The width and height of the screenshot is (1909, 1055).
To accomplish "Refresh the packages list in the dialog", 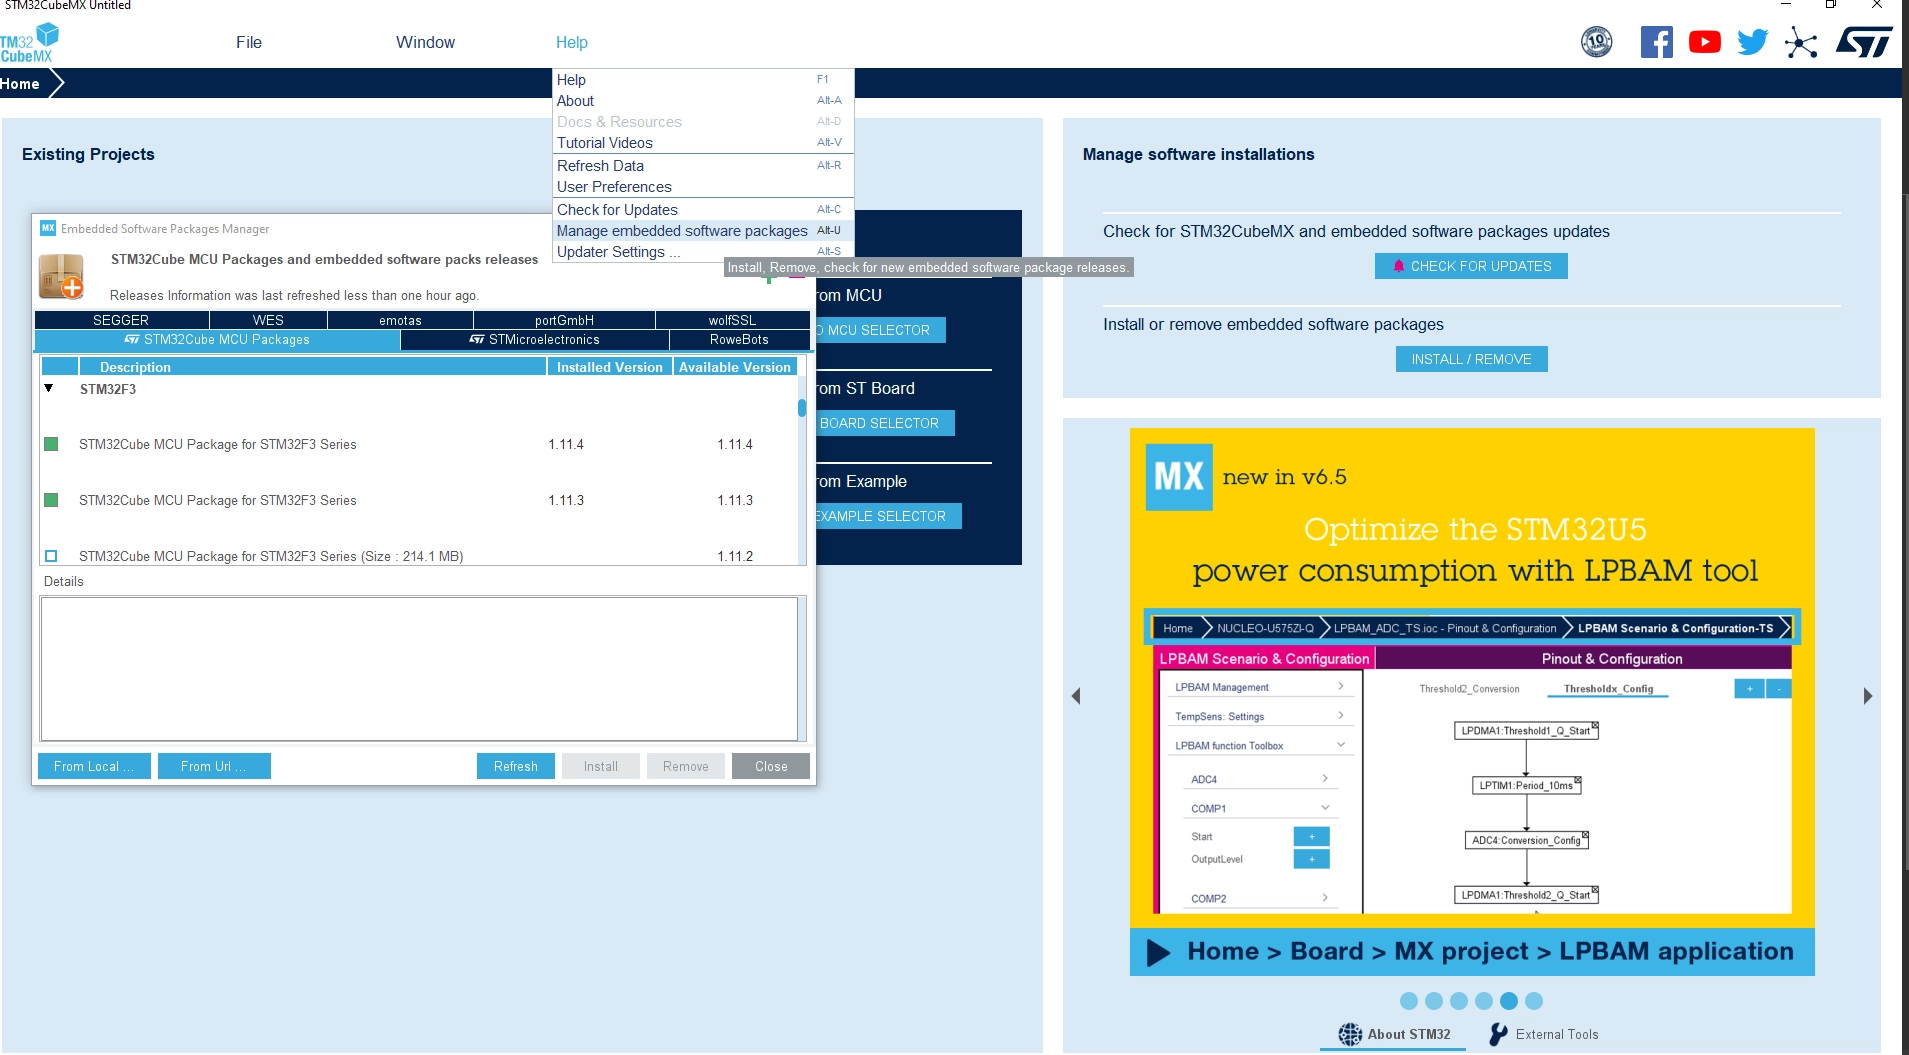I will [516, 766].
